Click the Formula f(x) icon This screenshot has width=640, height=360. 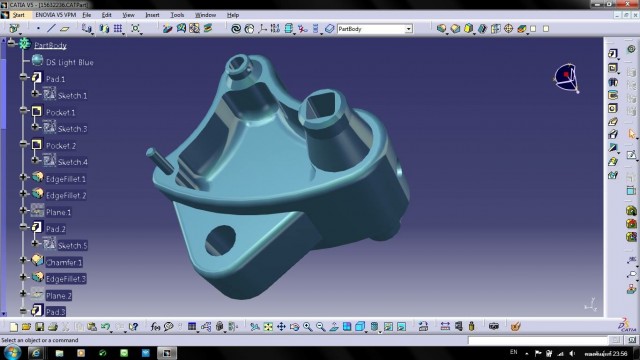155,327
